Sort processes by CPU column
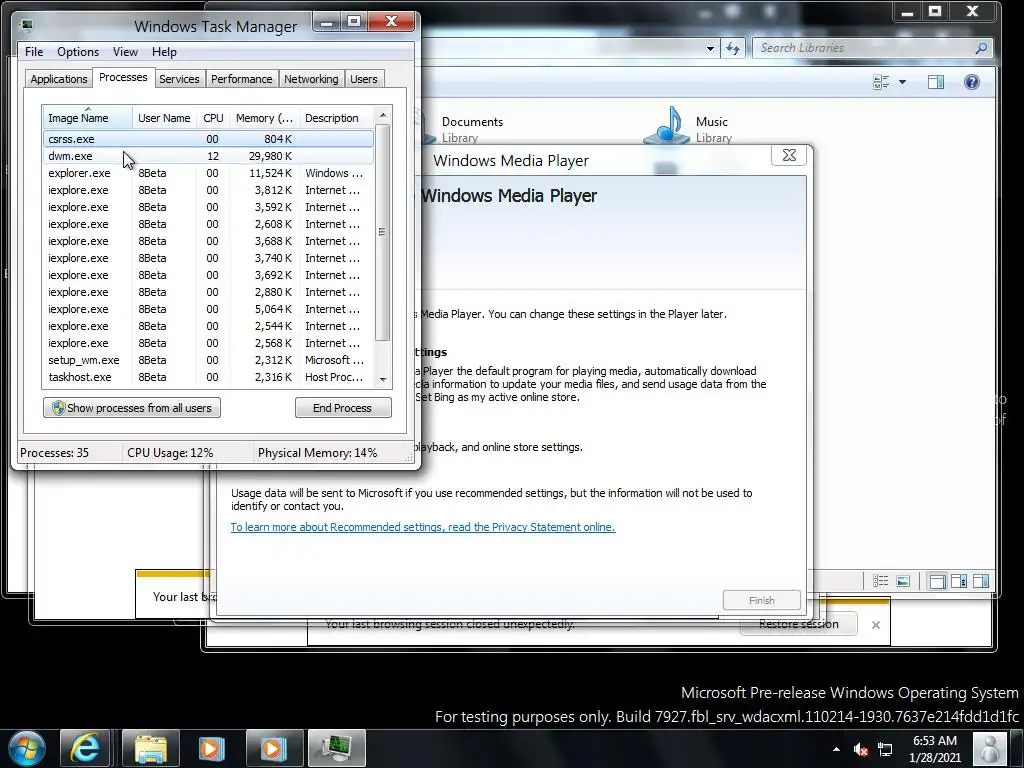Viewport: 1024px width, 768px height. [x=213, y=118]
